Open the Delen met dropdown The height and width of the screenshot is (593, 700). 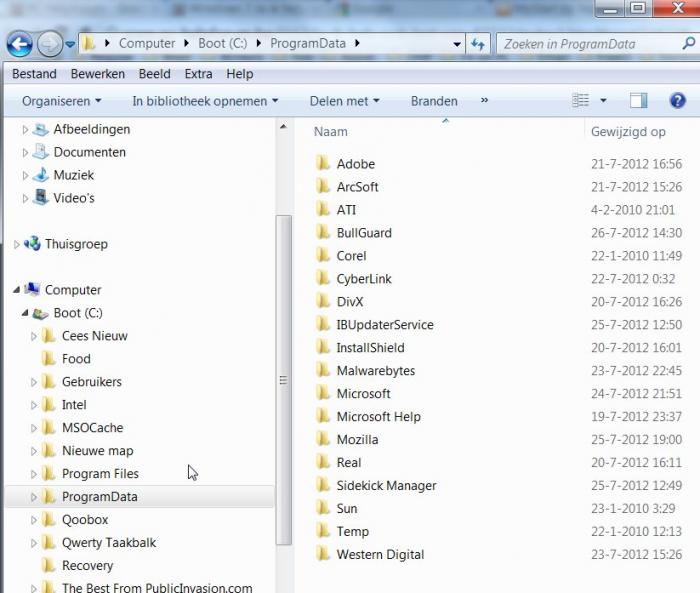344,101
